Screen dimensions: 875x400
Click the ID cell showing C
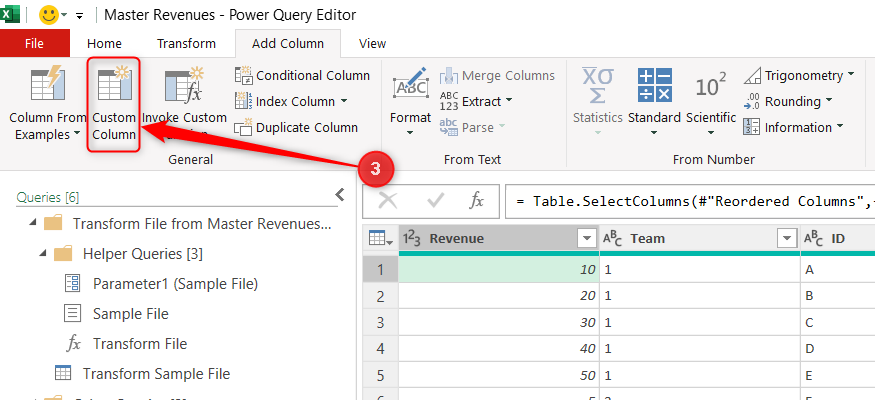(x=838, y=322)
